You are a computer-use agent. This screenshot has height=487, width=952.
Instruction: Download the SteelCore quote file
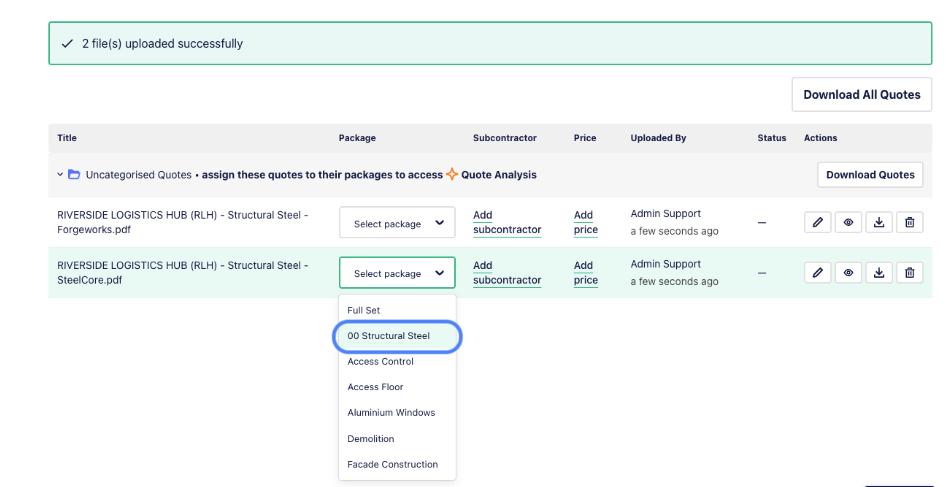point(879,272)
